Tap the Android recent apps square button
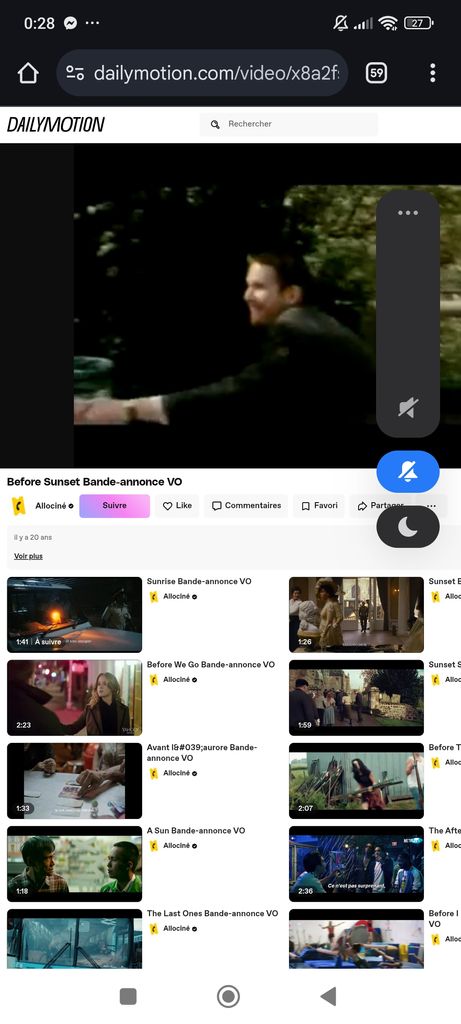Screen dimensions: 461x1024 129,996
